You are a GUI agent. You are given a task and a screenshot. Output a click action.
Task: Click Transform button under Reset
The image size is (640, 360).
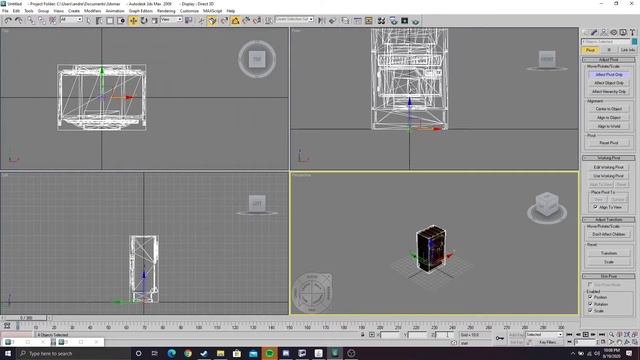coord(609,253)
